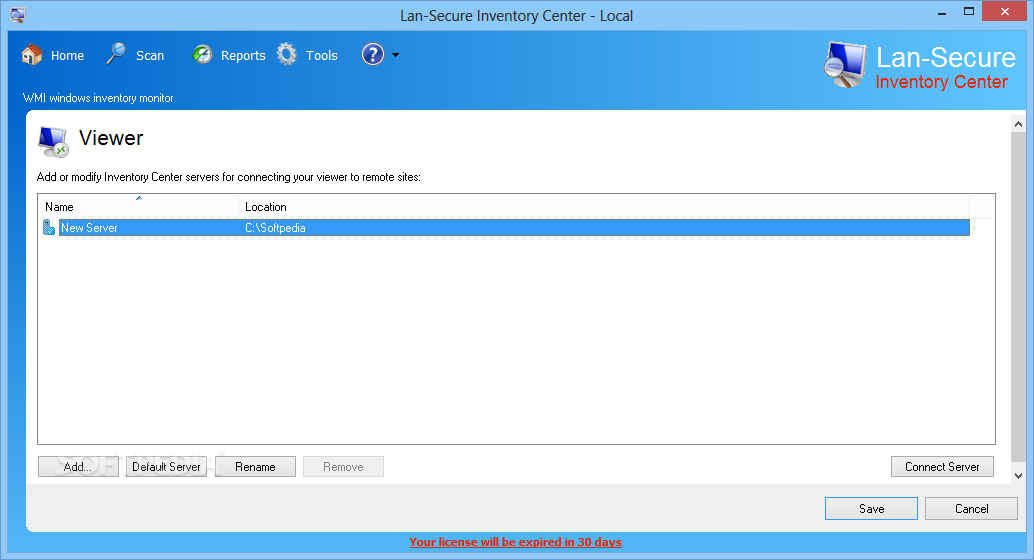Click the Add... button
The height and width of the screenshot is (560, 1034).
(78, 466)
